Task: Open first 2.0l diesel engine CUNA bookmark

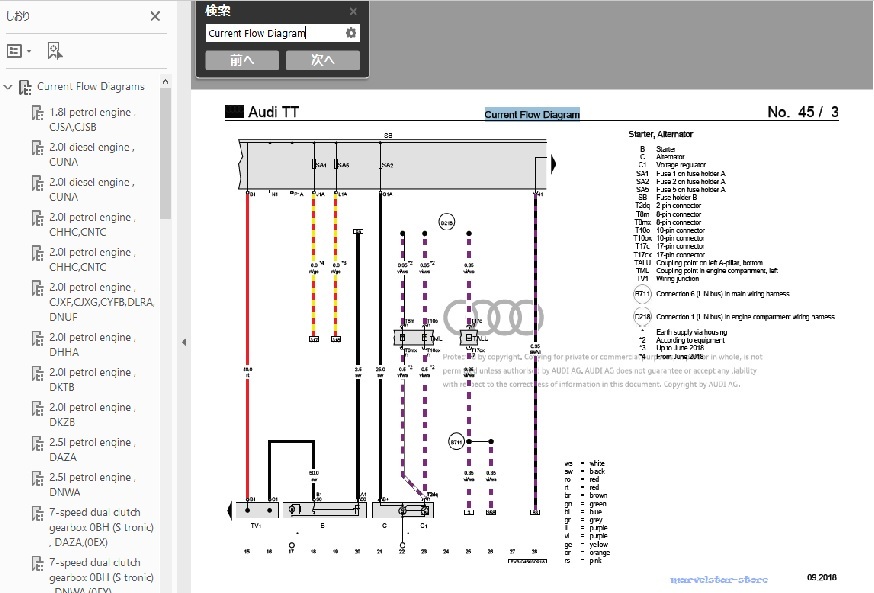Action: click(x=92, y=154)
